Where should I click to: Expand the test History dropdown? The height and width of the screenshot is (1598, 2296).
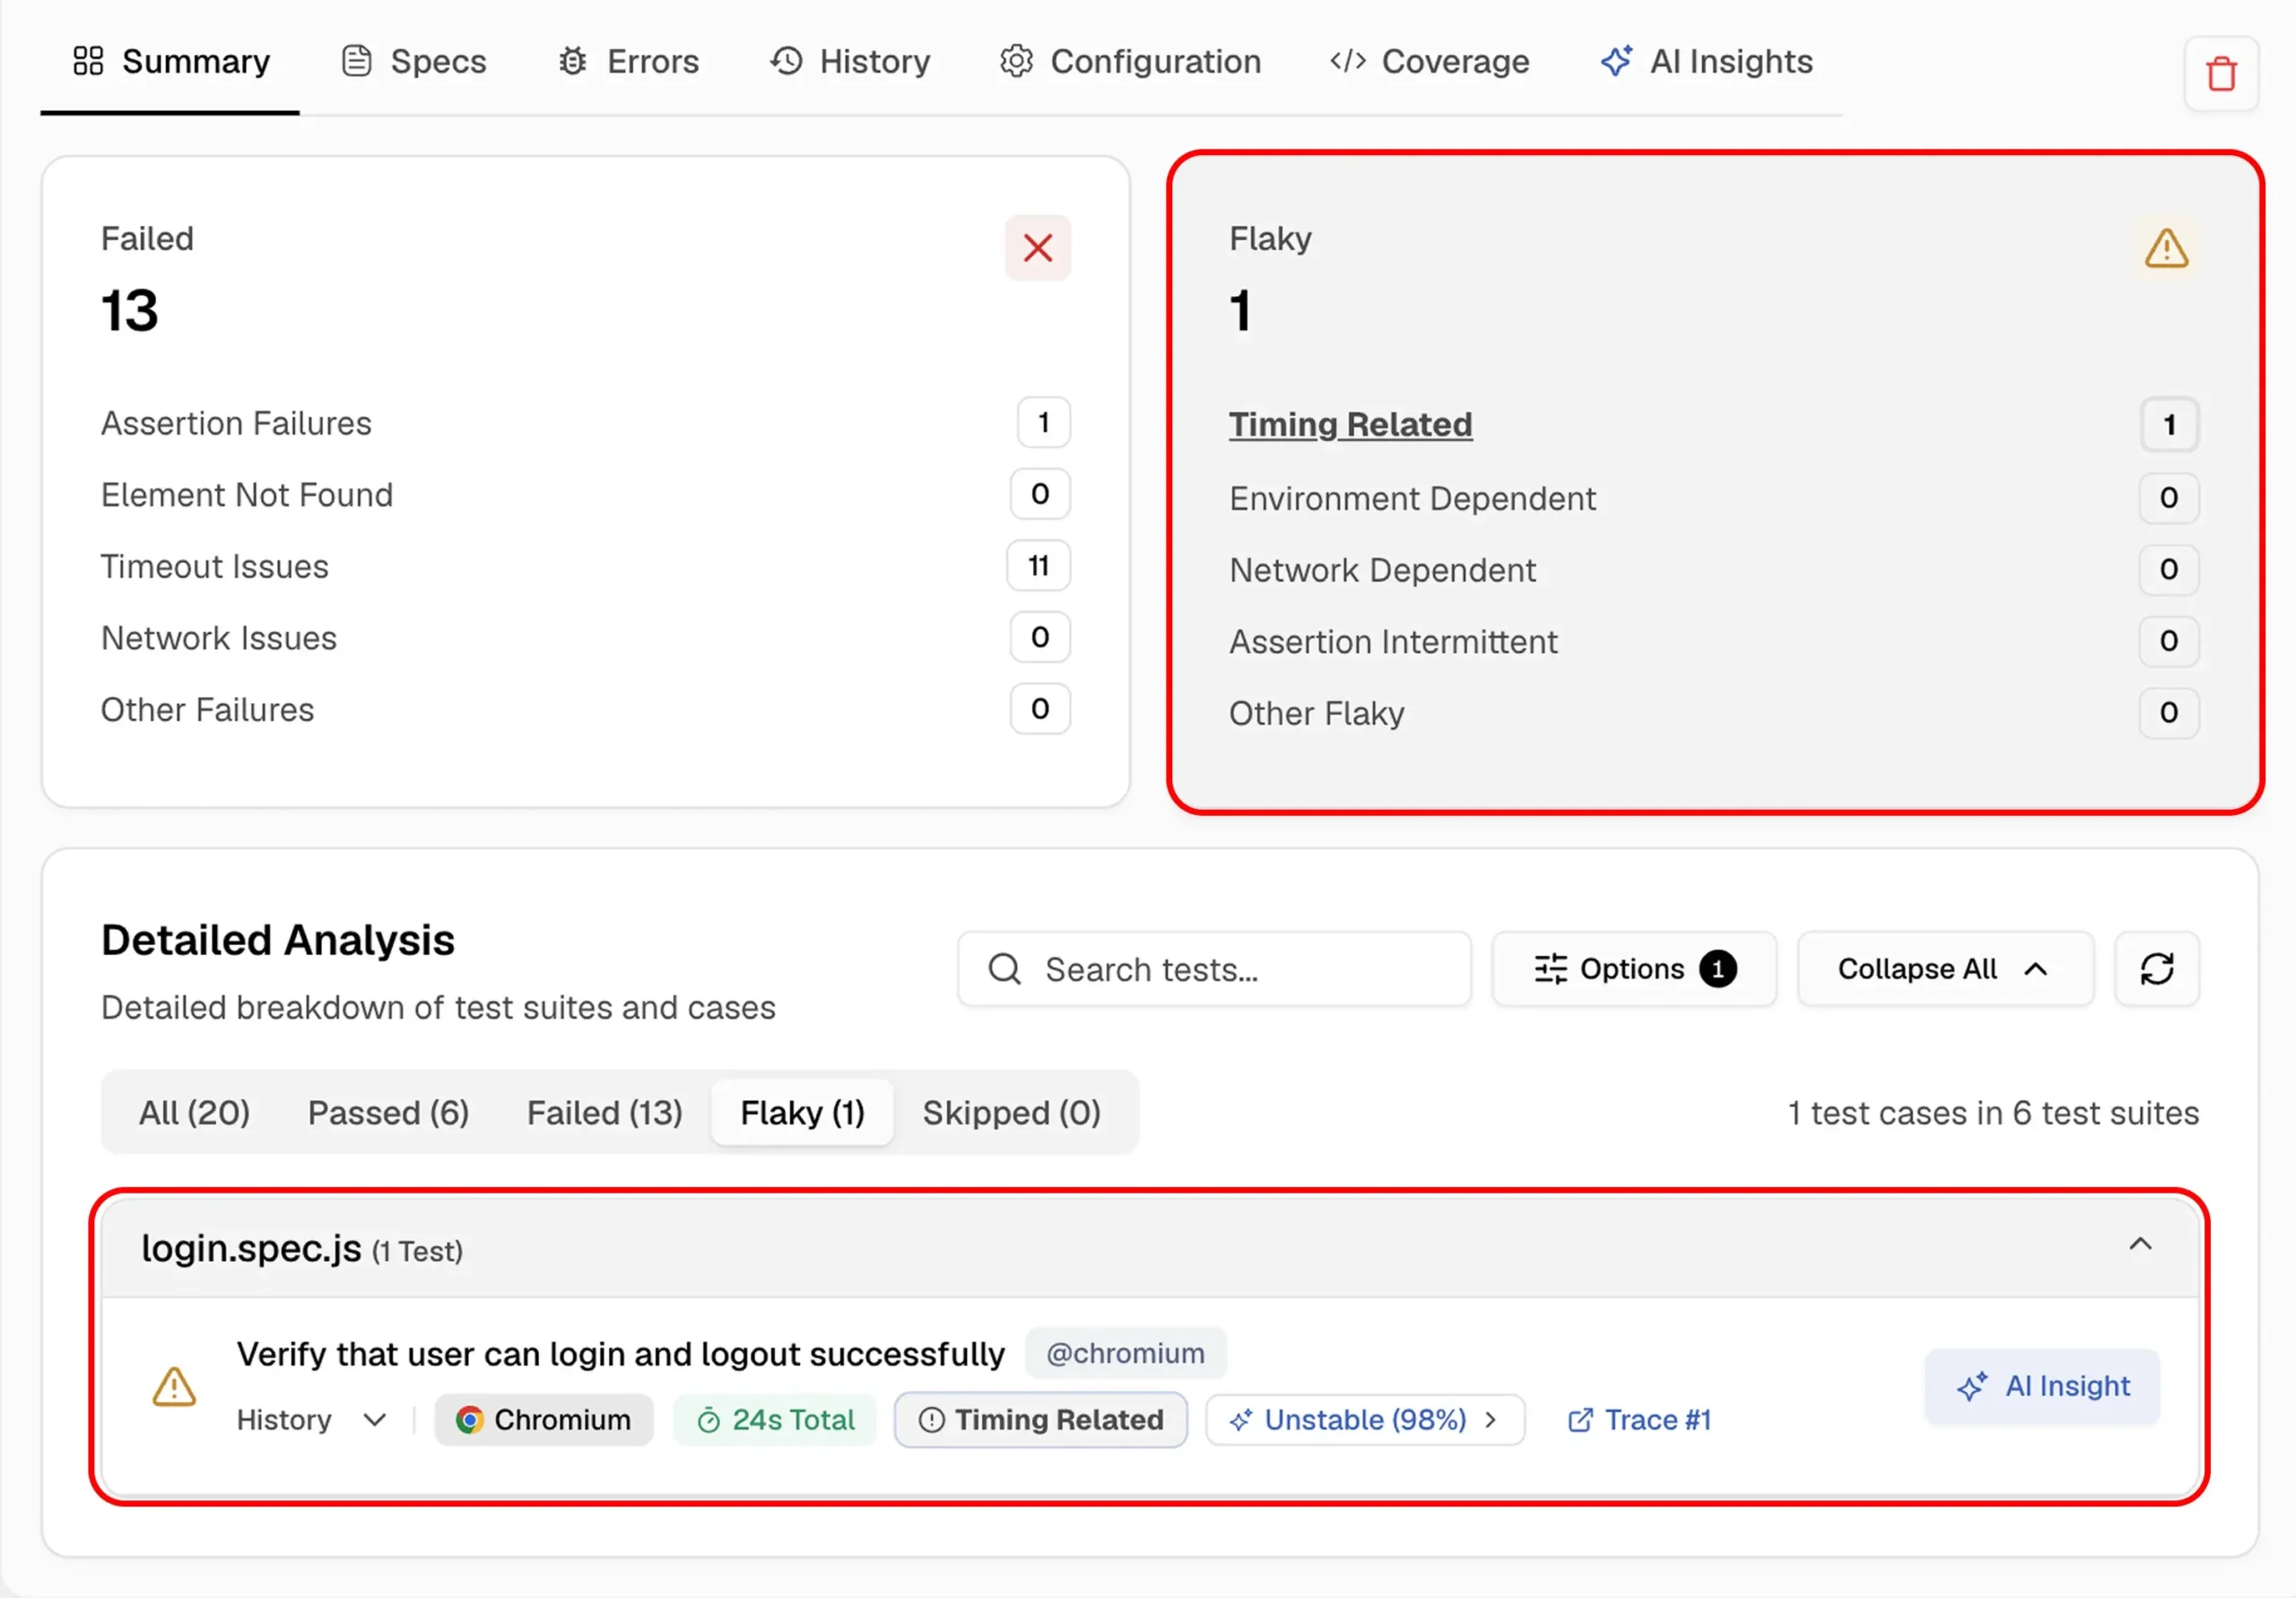[x=311, y=1420]
